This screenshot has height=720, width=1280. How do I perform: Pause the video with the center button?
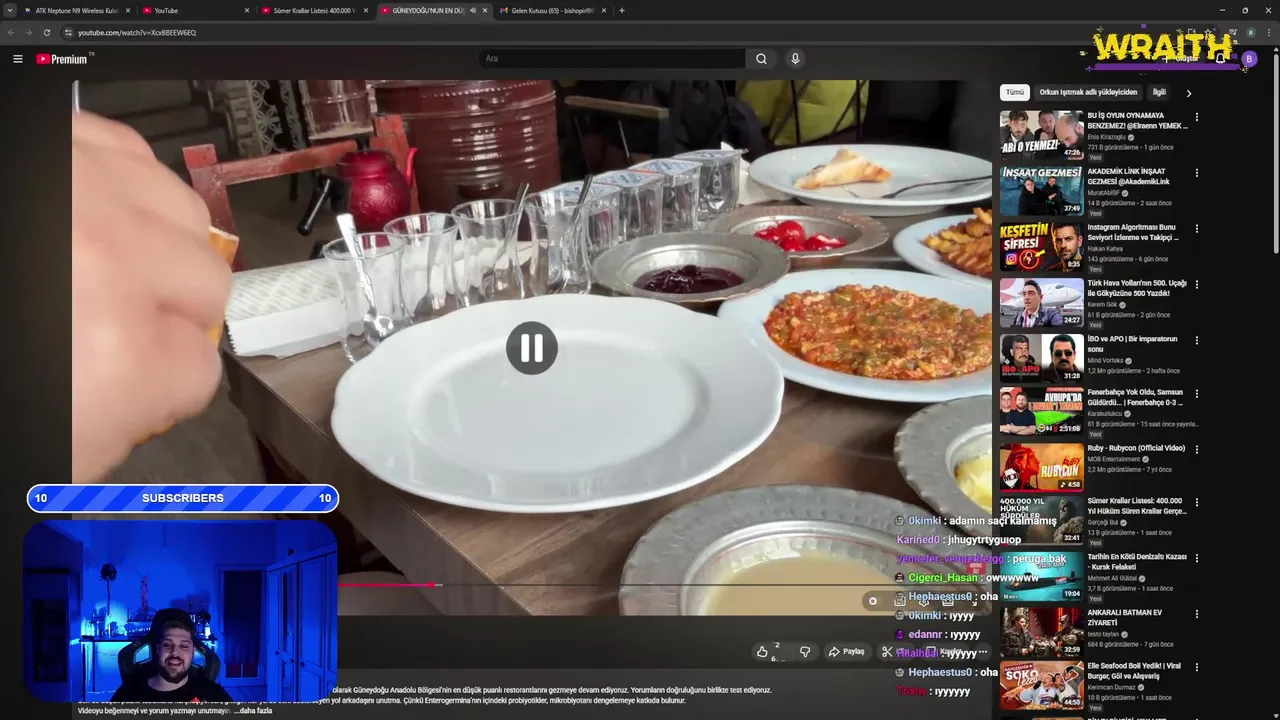pos(531,348)
